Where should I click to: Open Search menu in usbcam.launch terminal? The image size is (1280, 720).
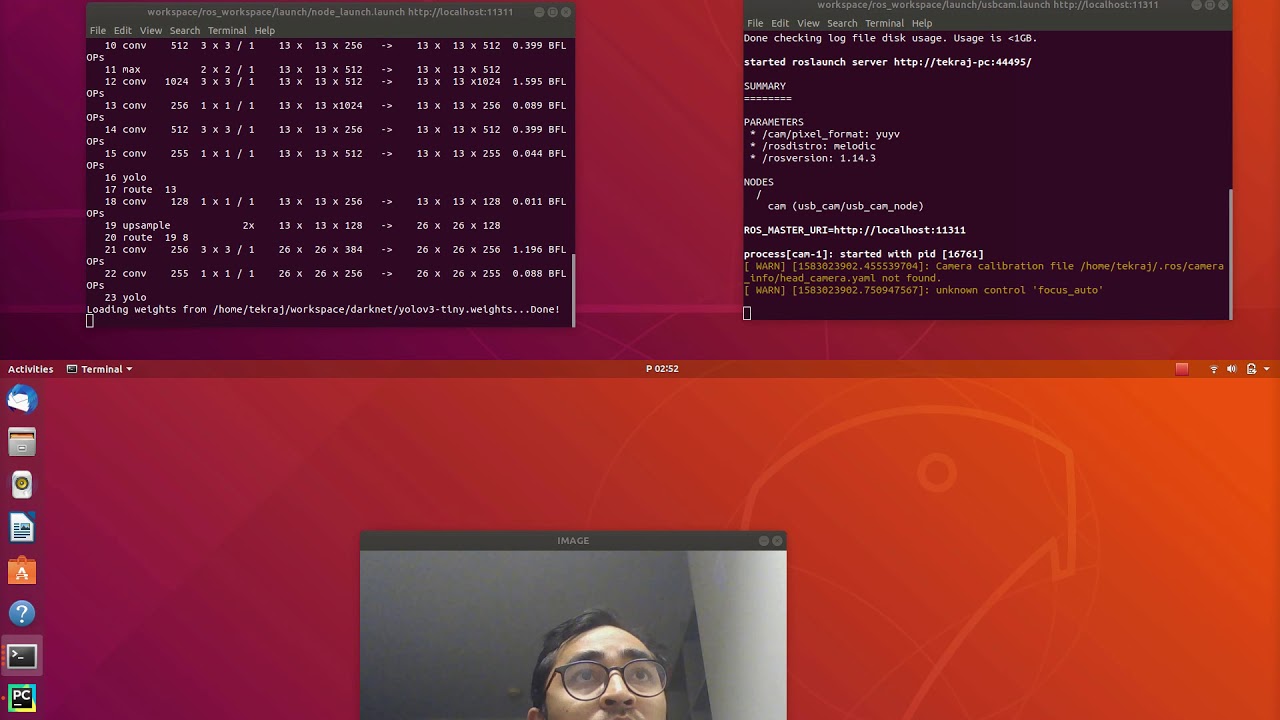pos(842,23)
